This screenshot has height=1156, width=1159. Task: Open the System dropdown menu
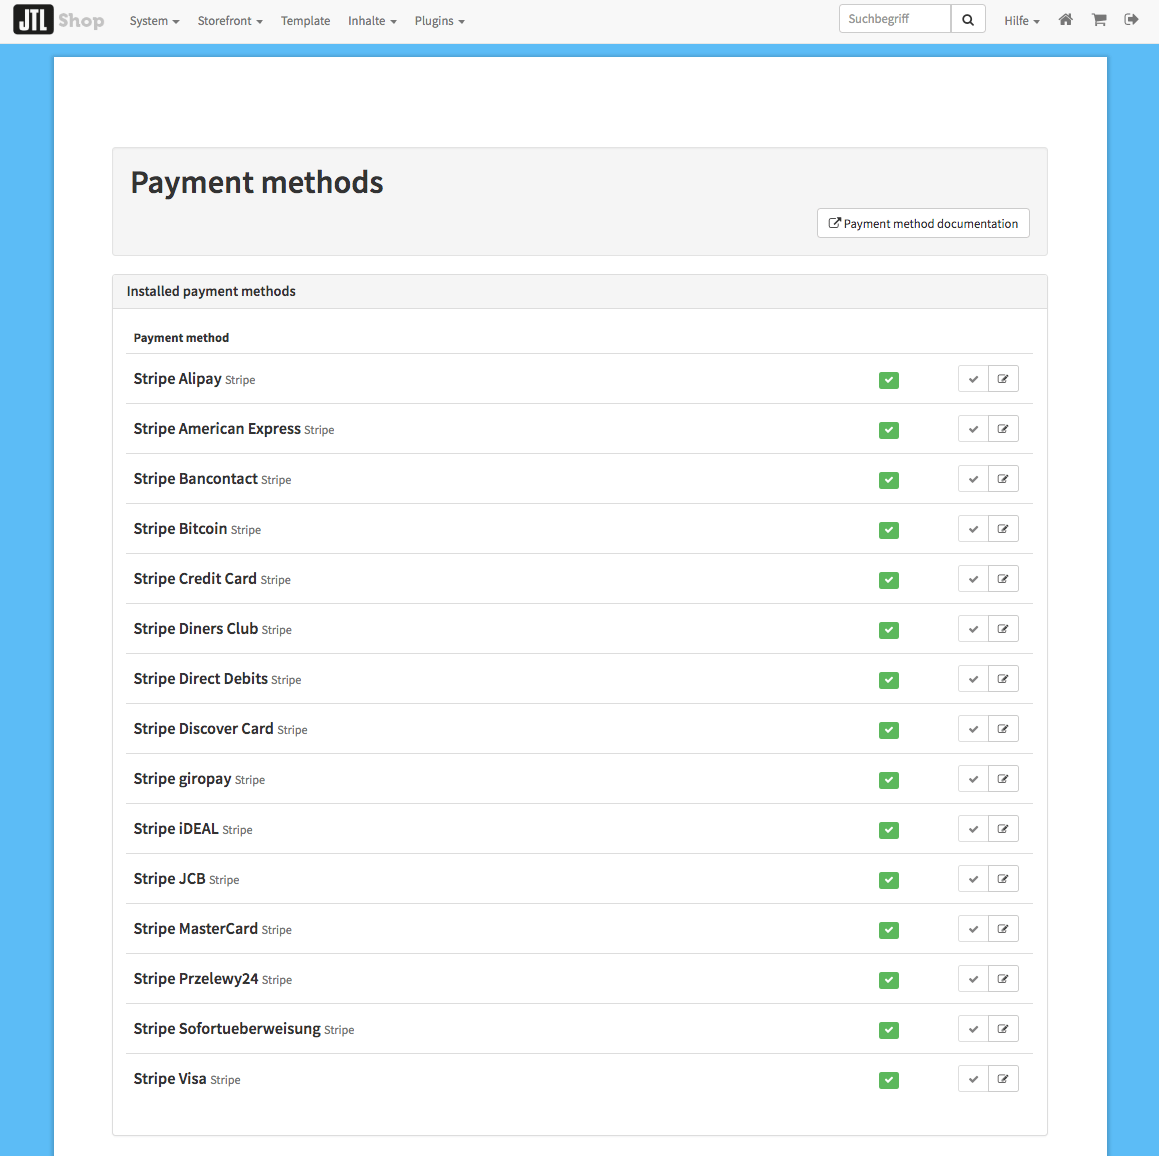[154, 21]
